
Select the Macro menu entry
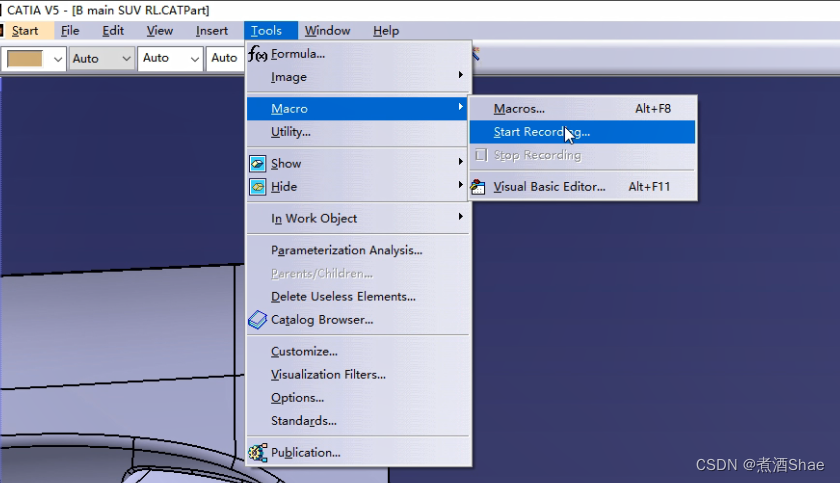click(358, 109)
